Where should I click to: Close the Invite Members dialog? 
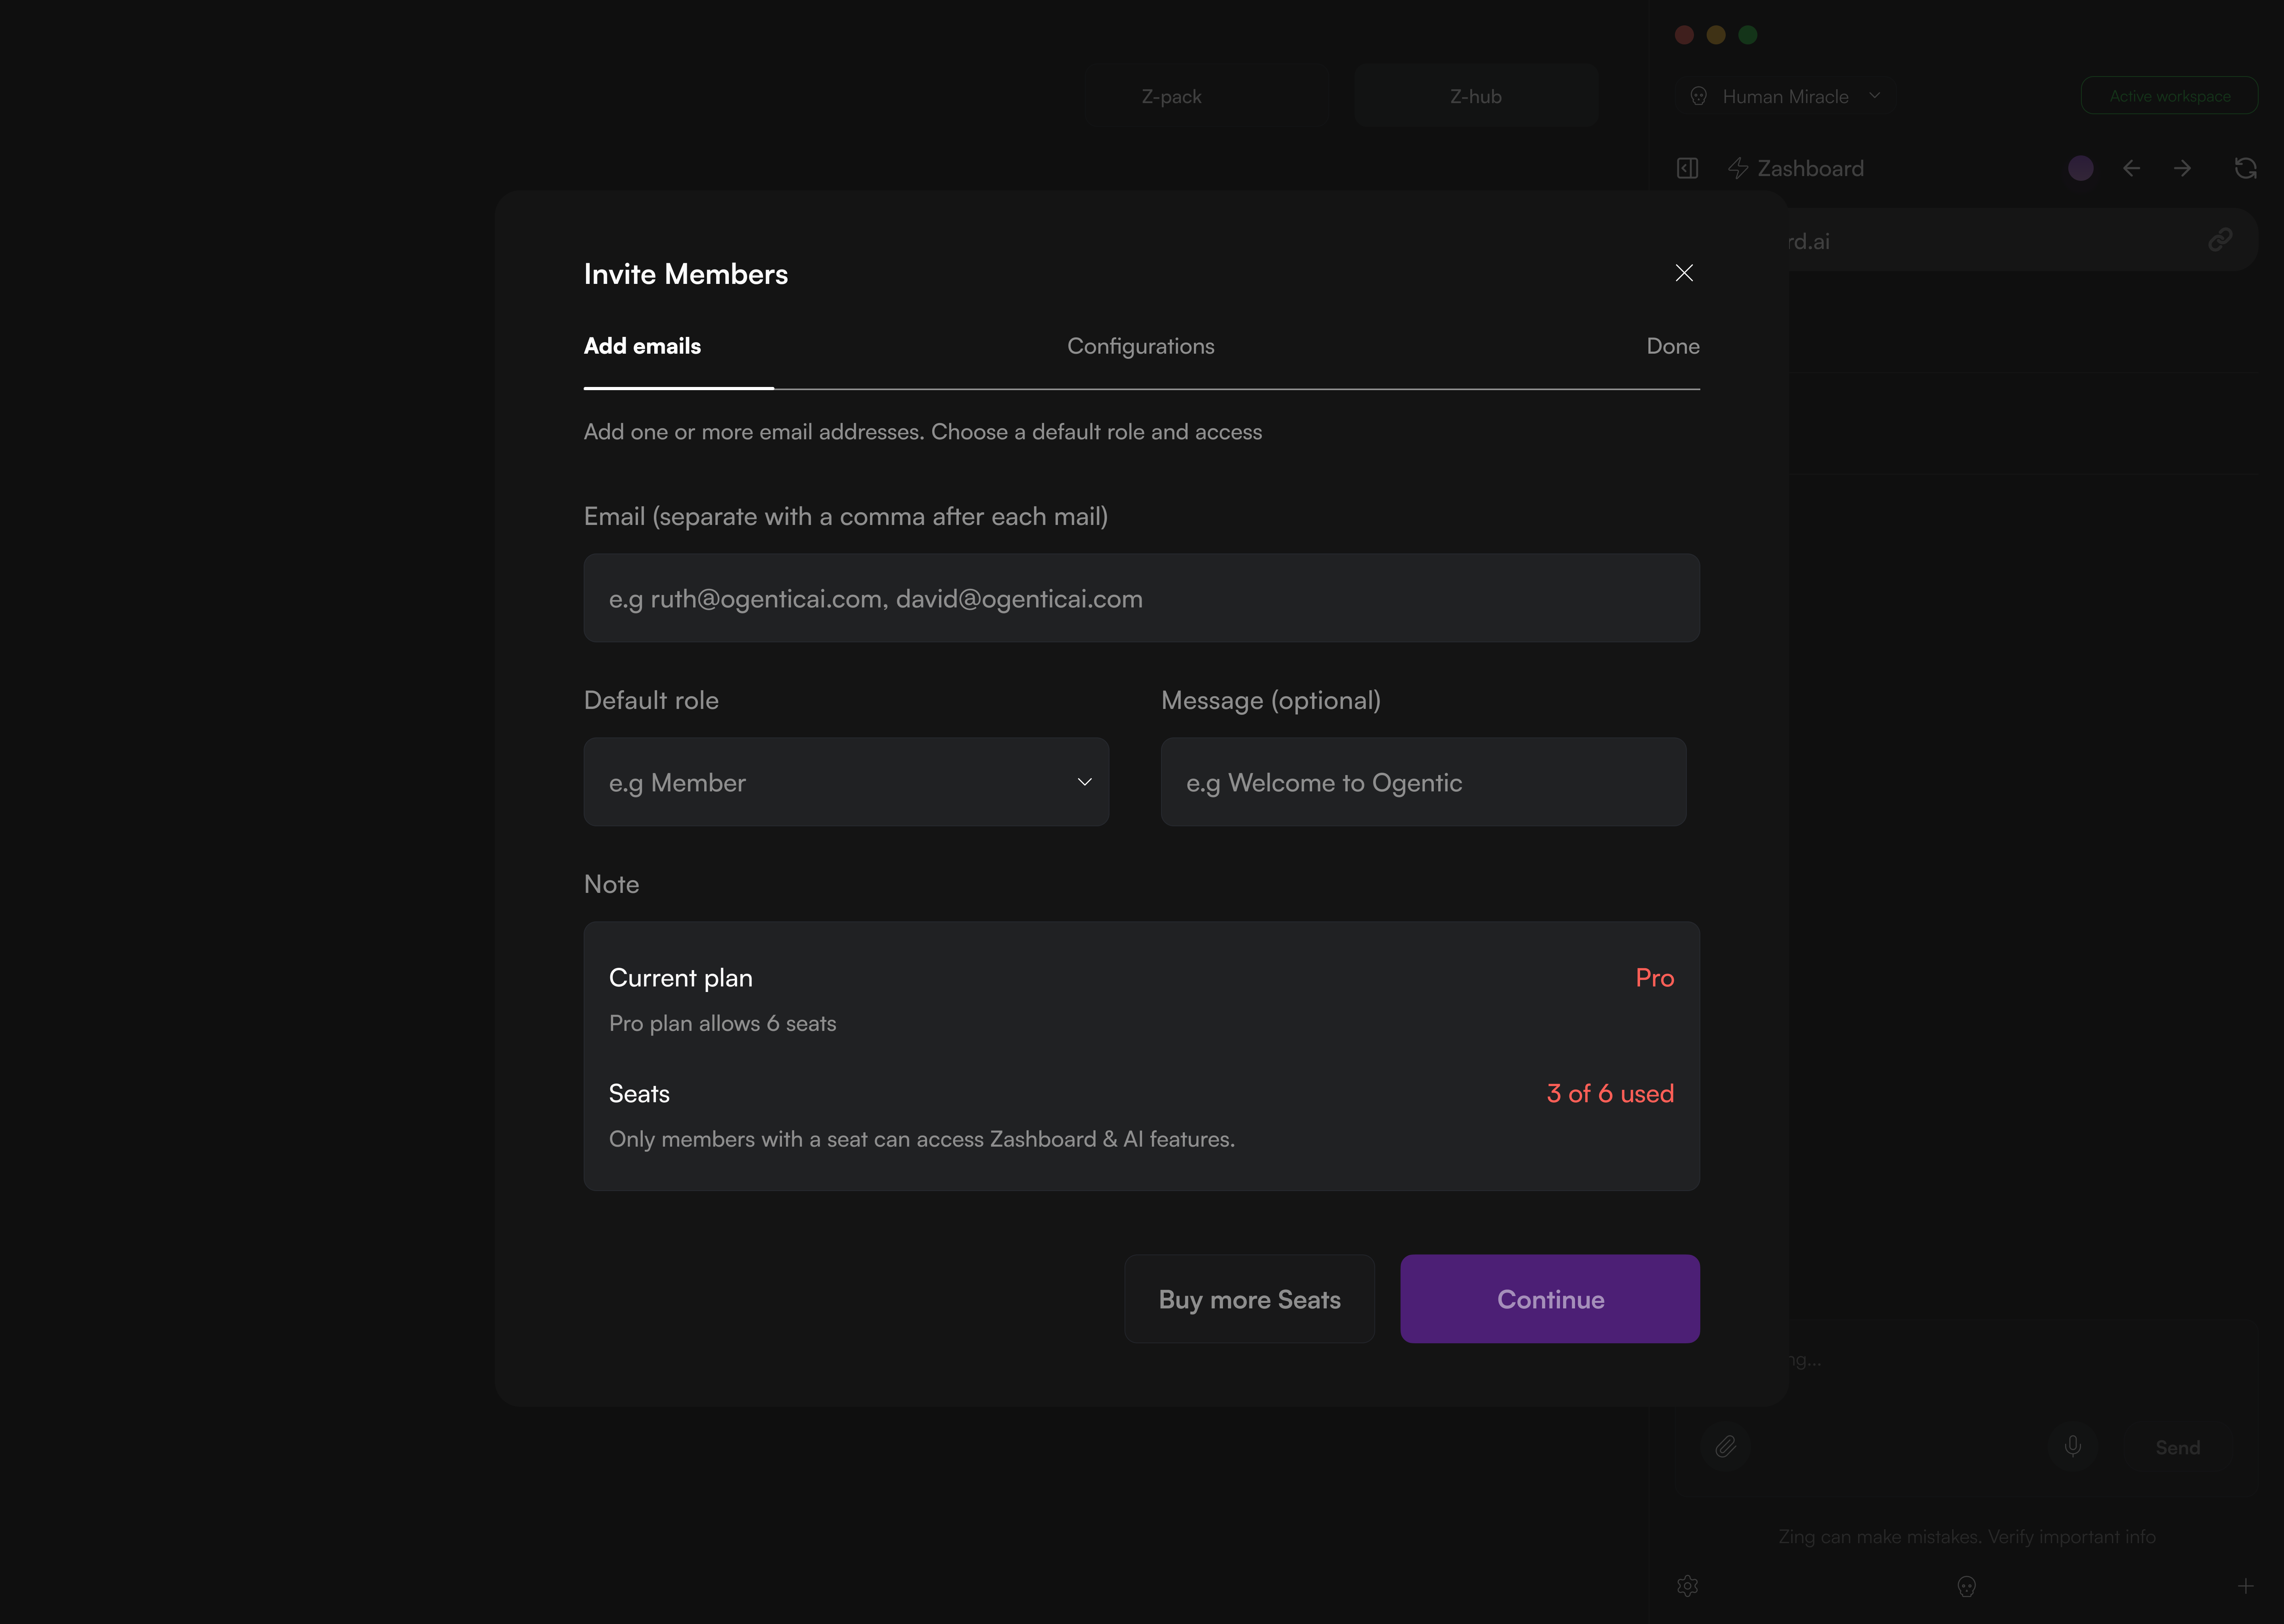[1684, 273]
